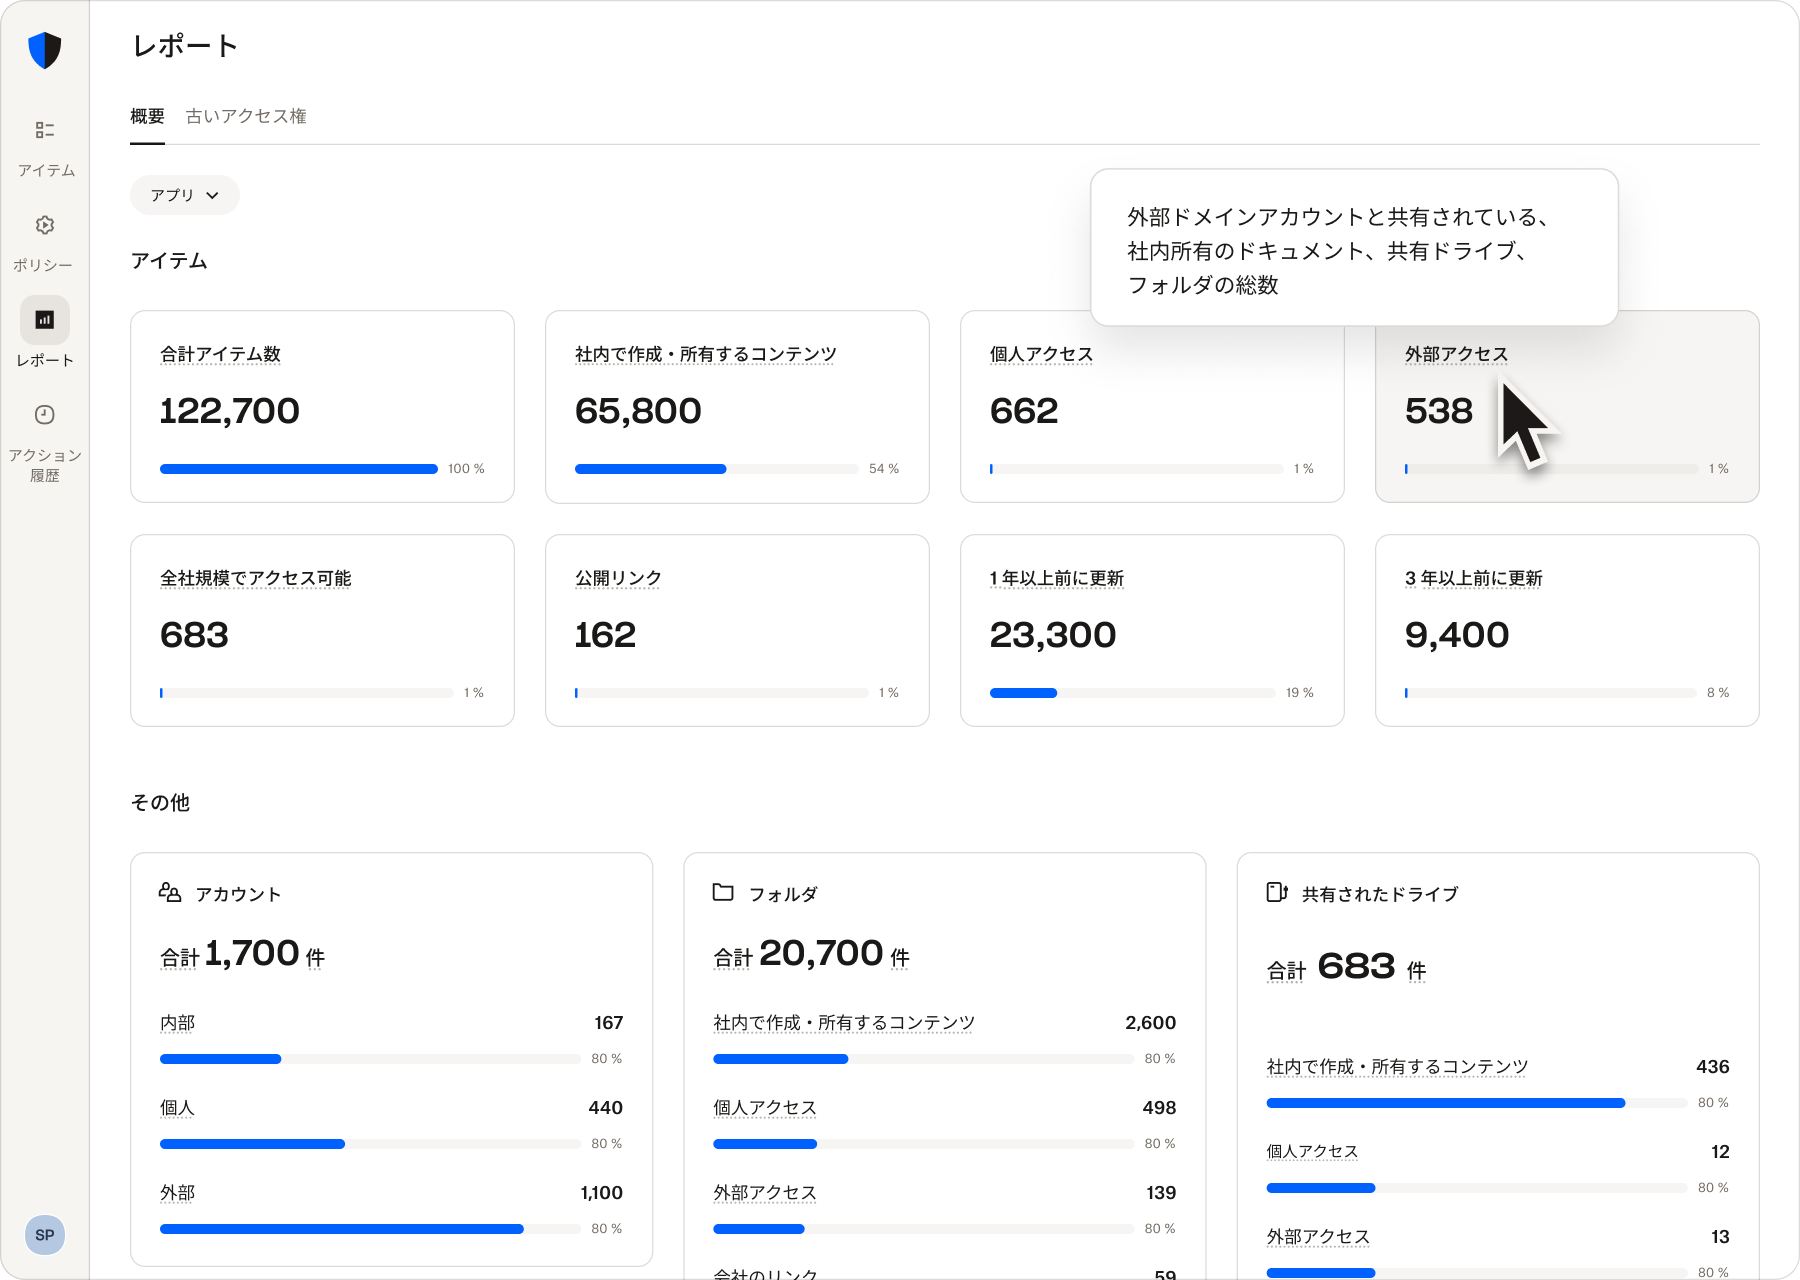Click the 個人アクセス card title
Screen dimensions: 1800x1280
(1041, 354)
